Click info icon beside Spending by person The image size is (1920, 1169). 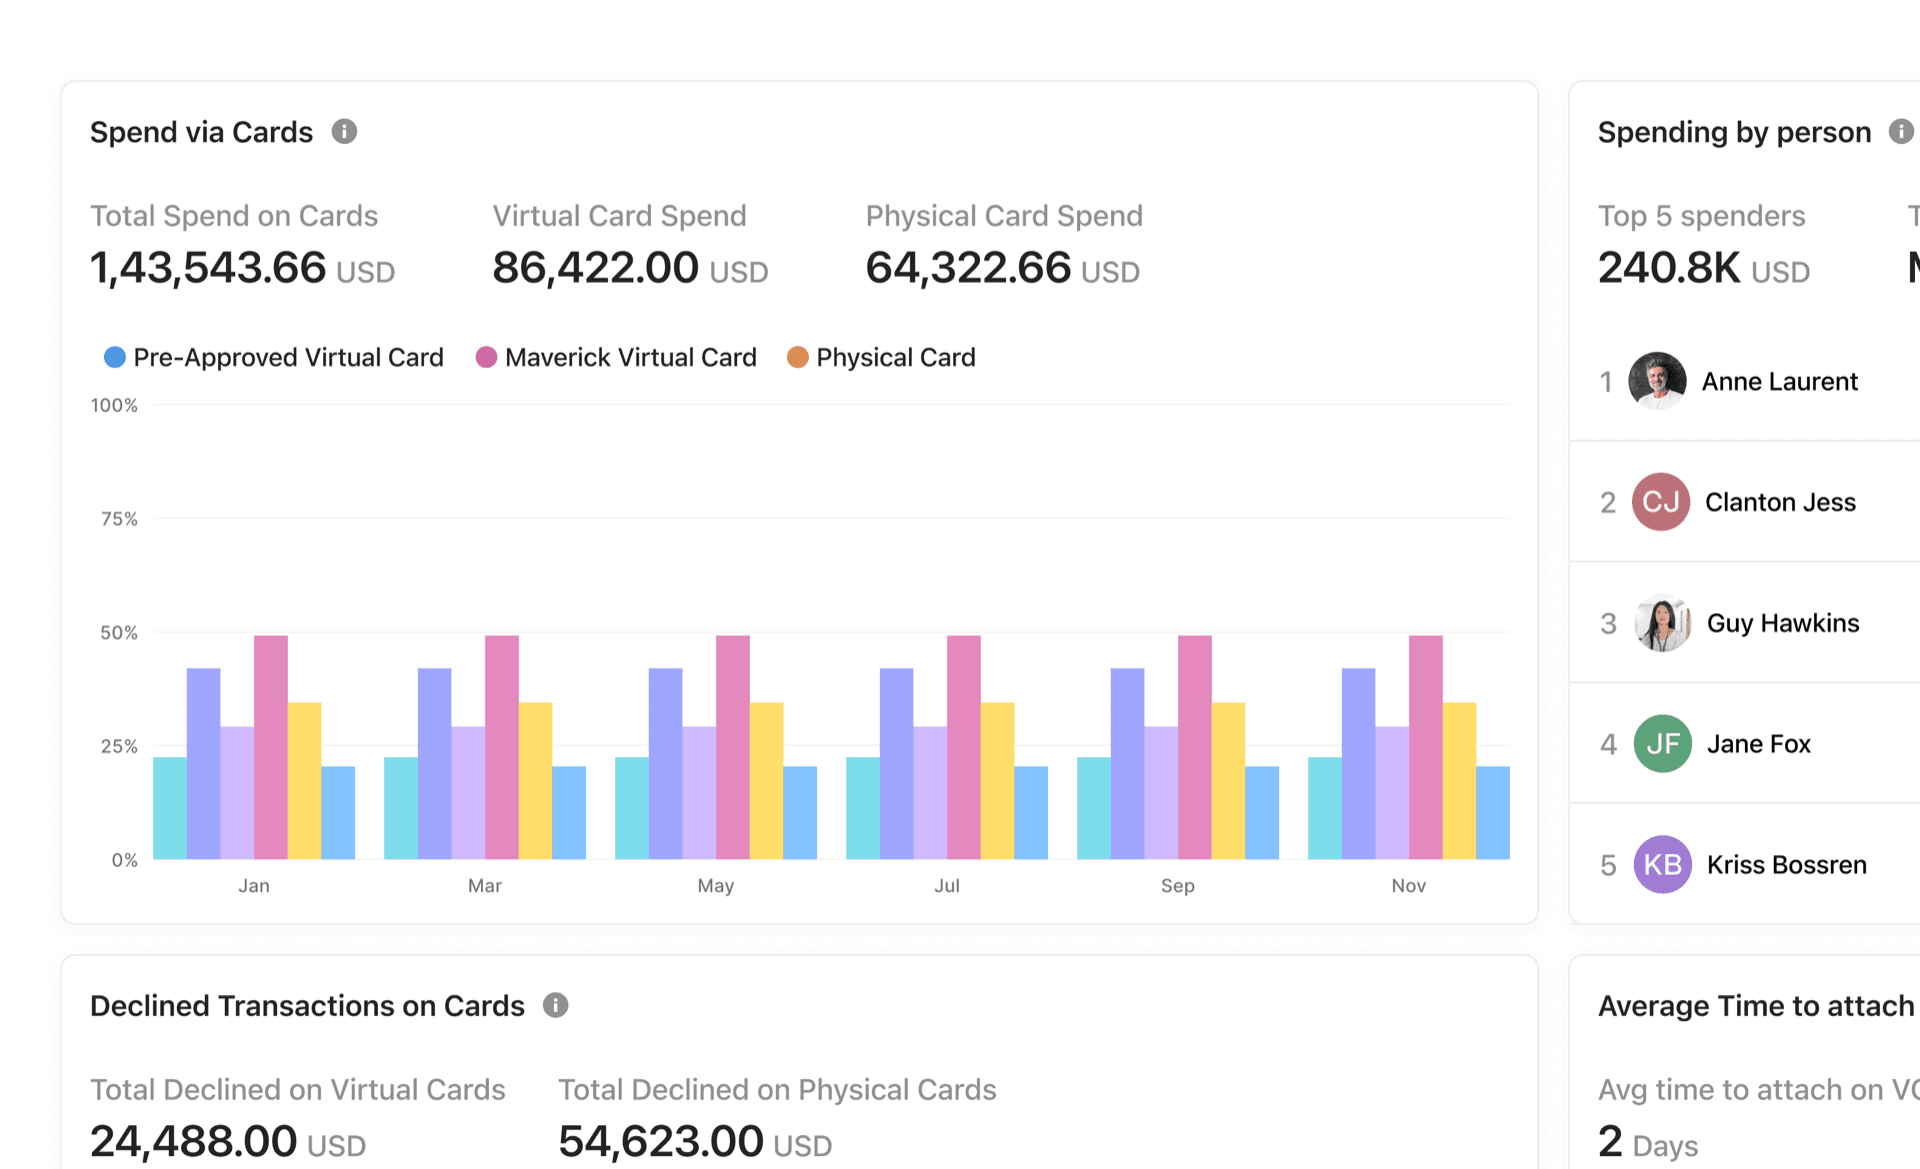[1901, 132]
